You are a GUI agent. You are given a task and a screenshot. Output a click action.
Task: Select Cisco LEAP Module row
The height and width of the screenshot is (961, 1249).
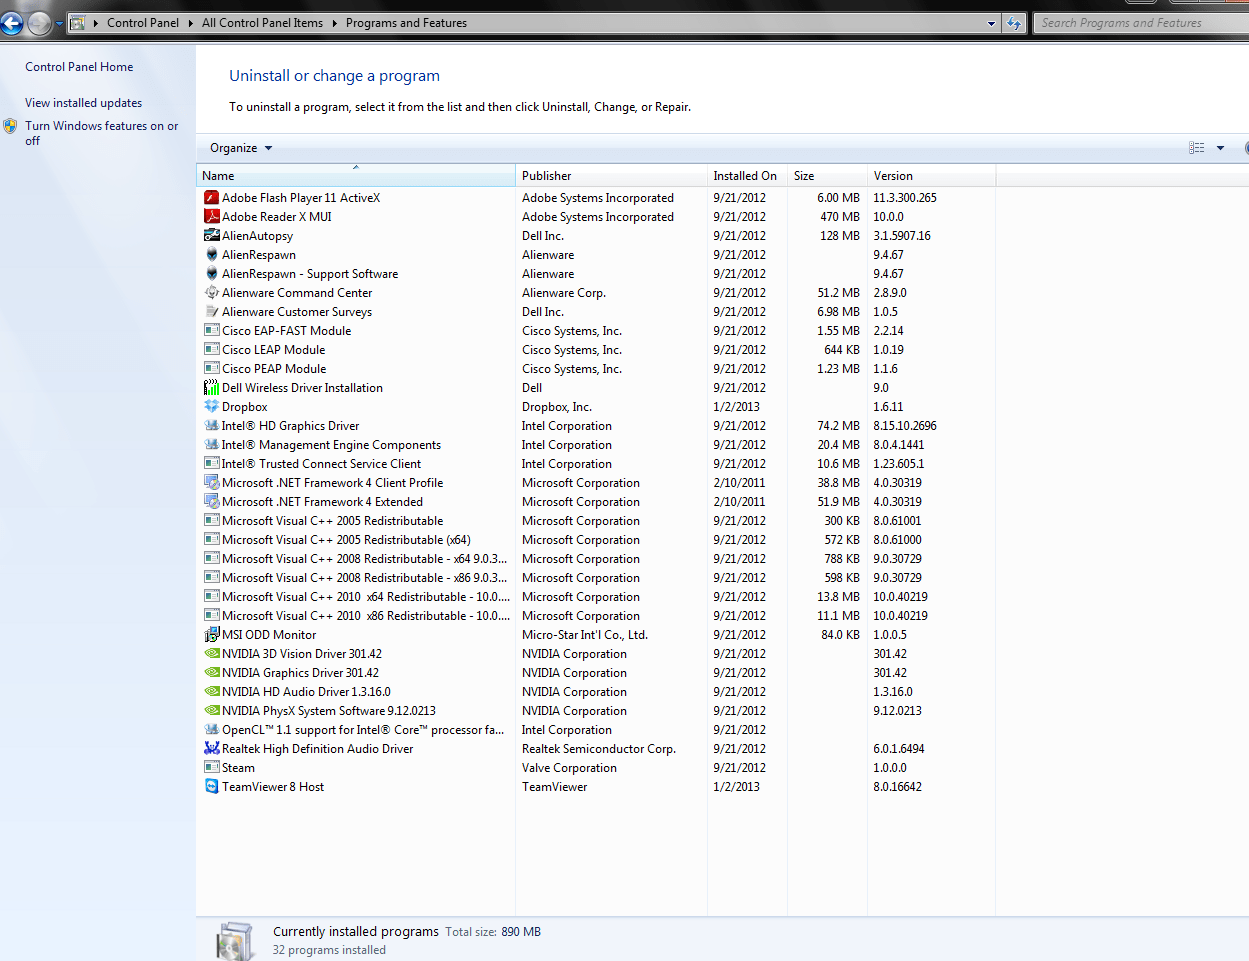point(597,350)
